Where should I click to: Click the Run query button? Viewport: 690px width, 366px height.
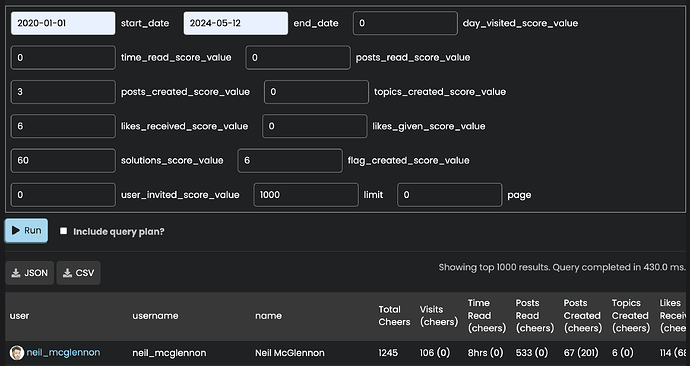coord(26,231)
